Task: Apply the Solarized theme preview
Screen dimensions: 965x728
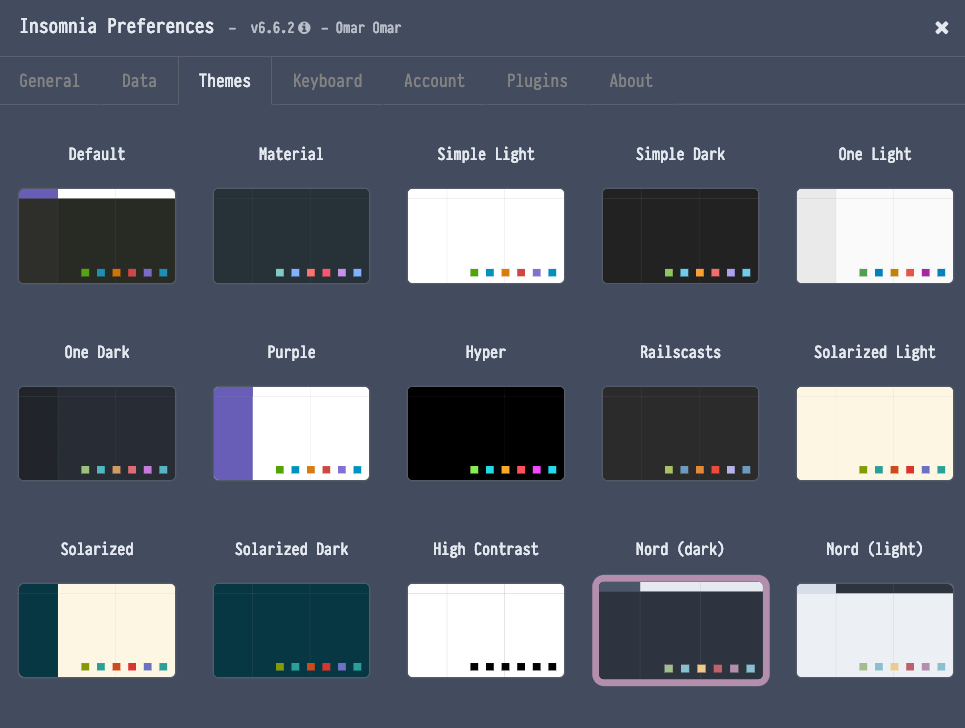Action: pos(97,631)
